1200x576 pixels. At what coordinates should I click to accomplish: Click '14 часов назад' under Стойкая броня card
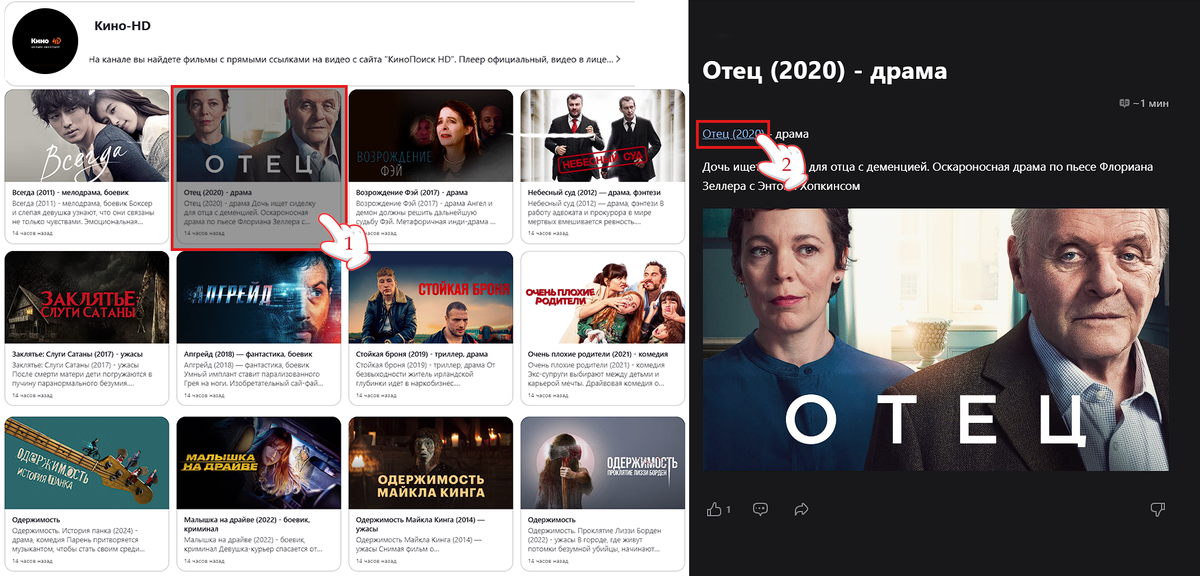coord(378,395)
